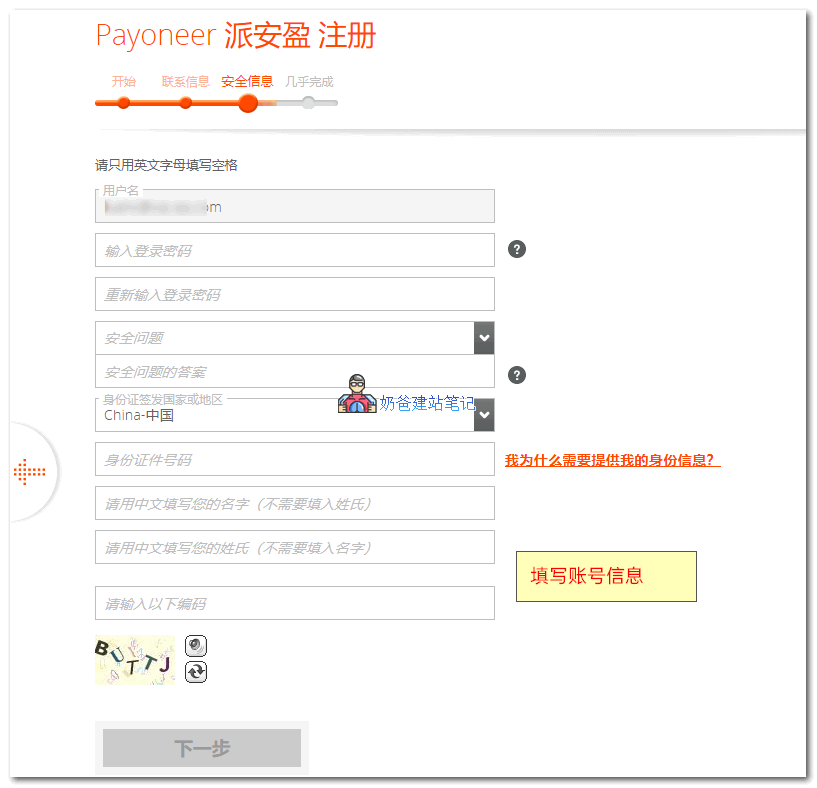This screenshot has height=788, width=817.
Task: Play the audio captcha speaker icon
Action: (x=196, y=646)
